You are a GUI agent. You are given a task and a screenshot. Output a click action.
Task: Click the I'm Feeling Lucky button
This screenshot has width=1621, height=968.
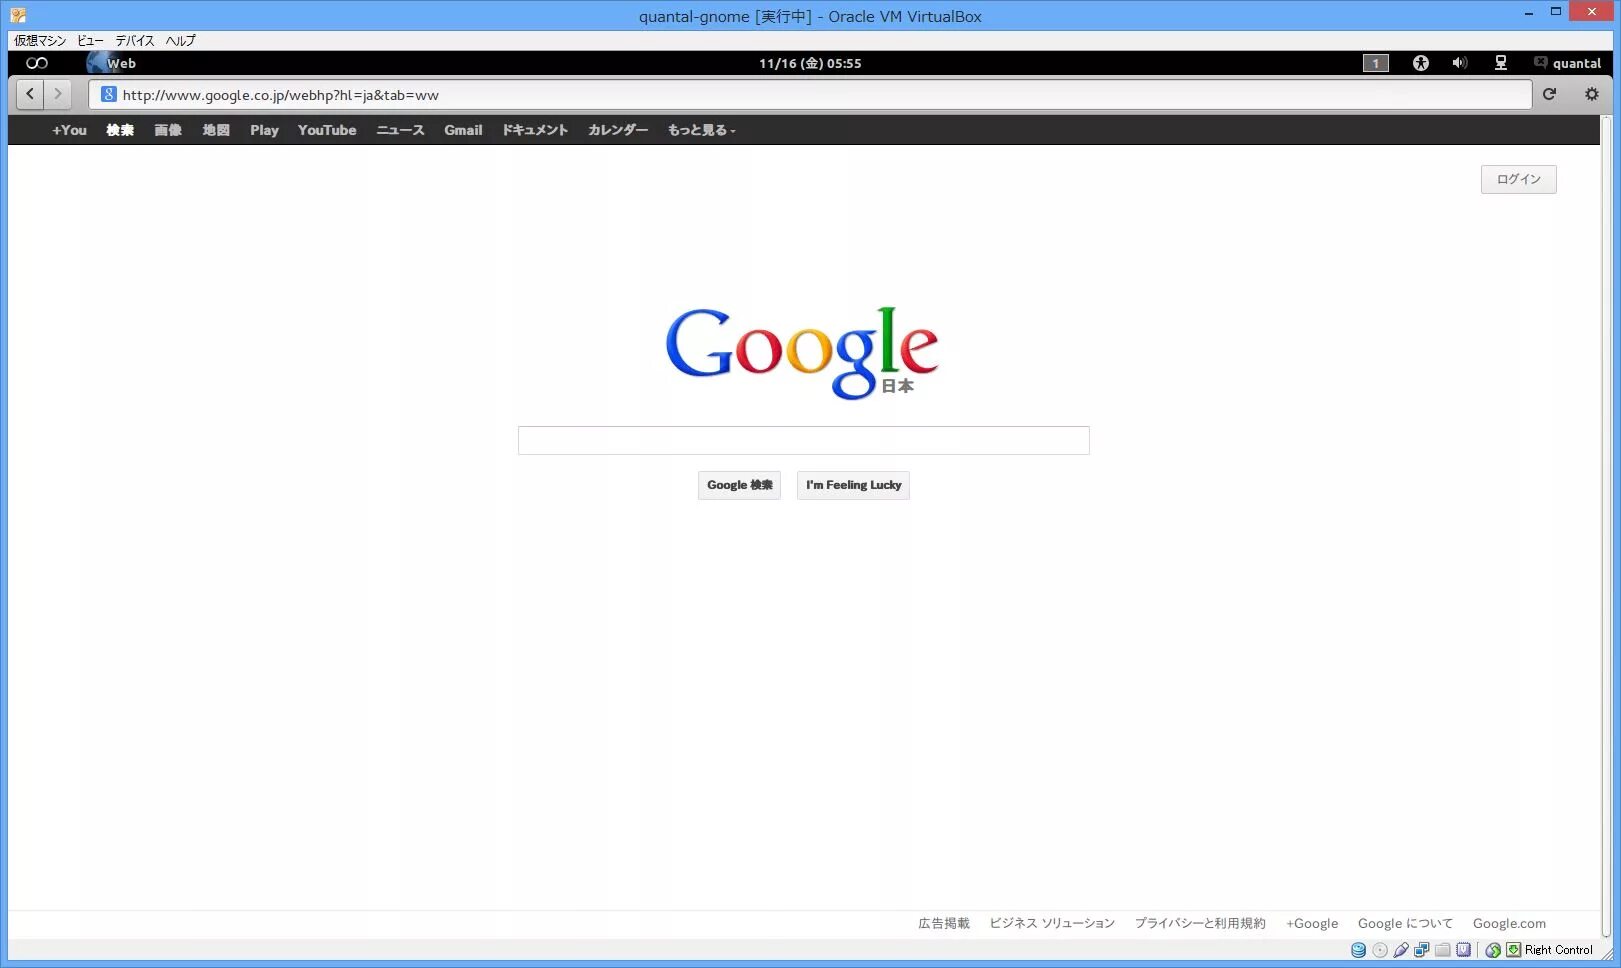tap(853, 485)
